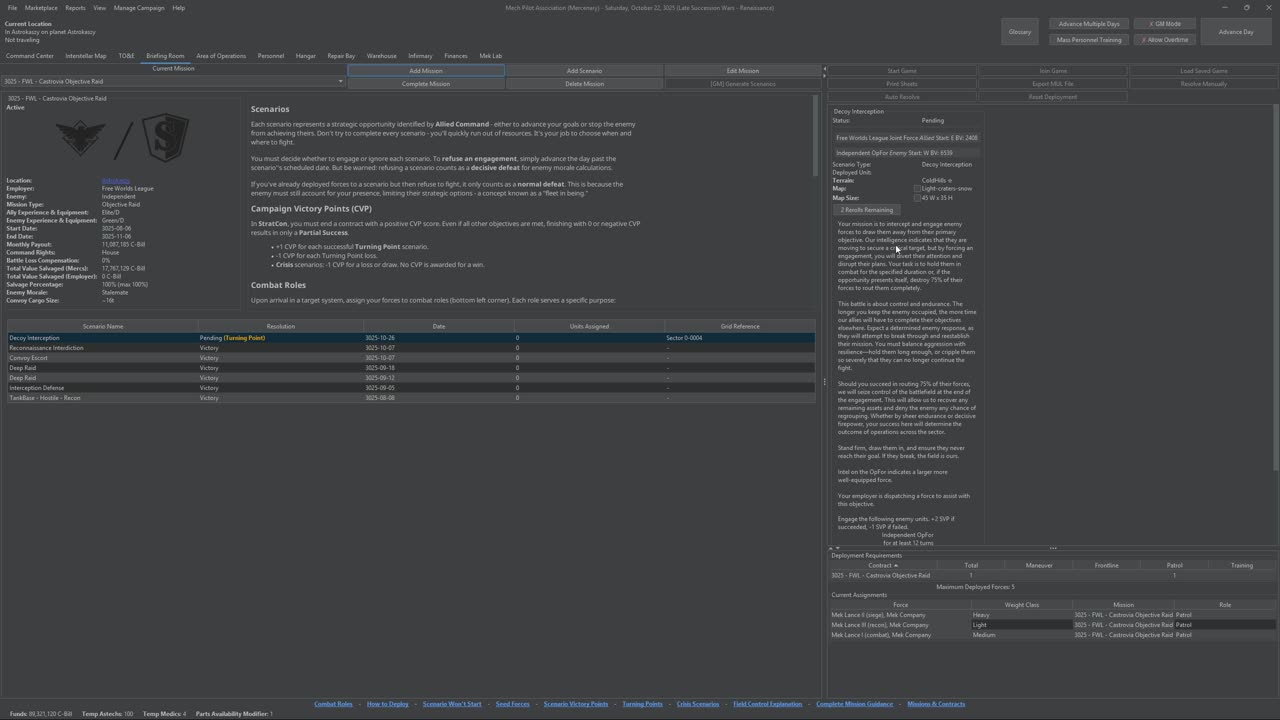Switch to the Interstellar Map tab
The image size is (1280, 720).
point(86,56)
